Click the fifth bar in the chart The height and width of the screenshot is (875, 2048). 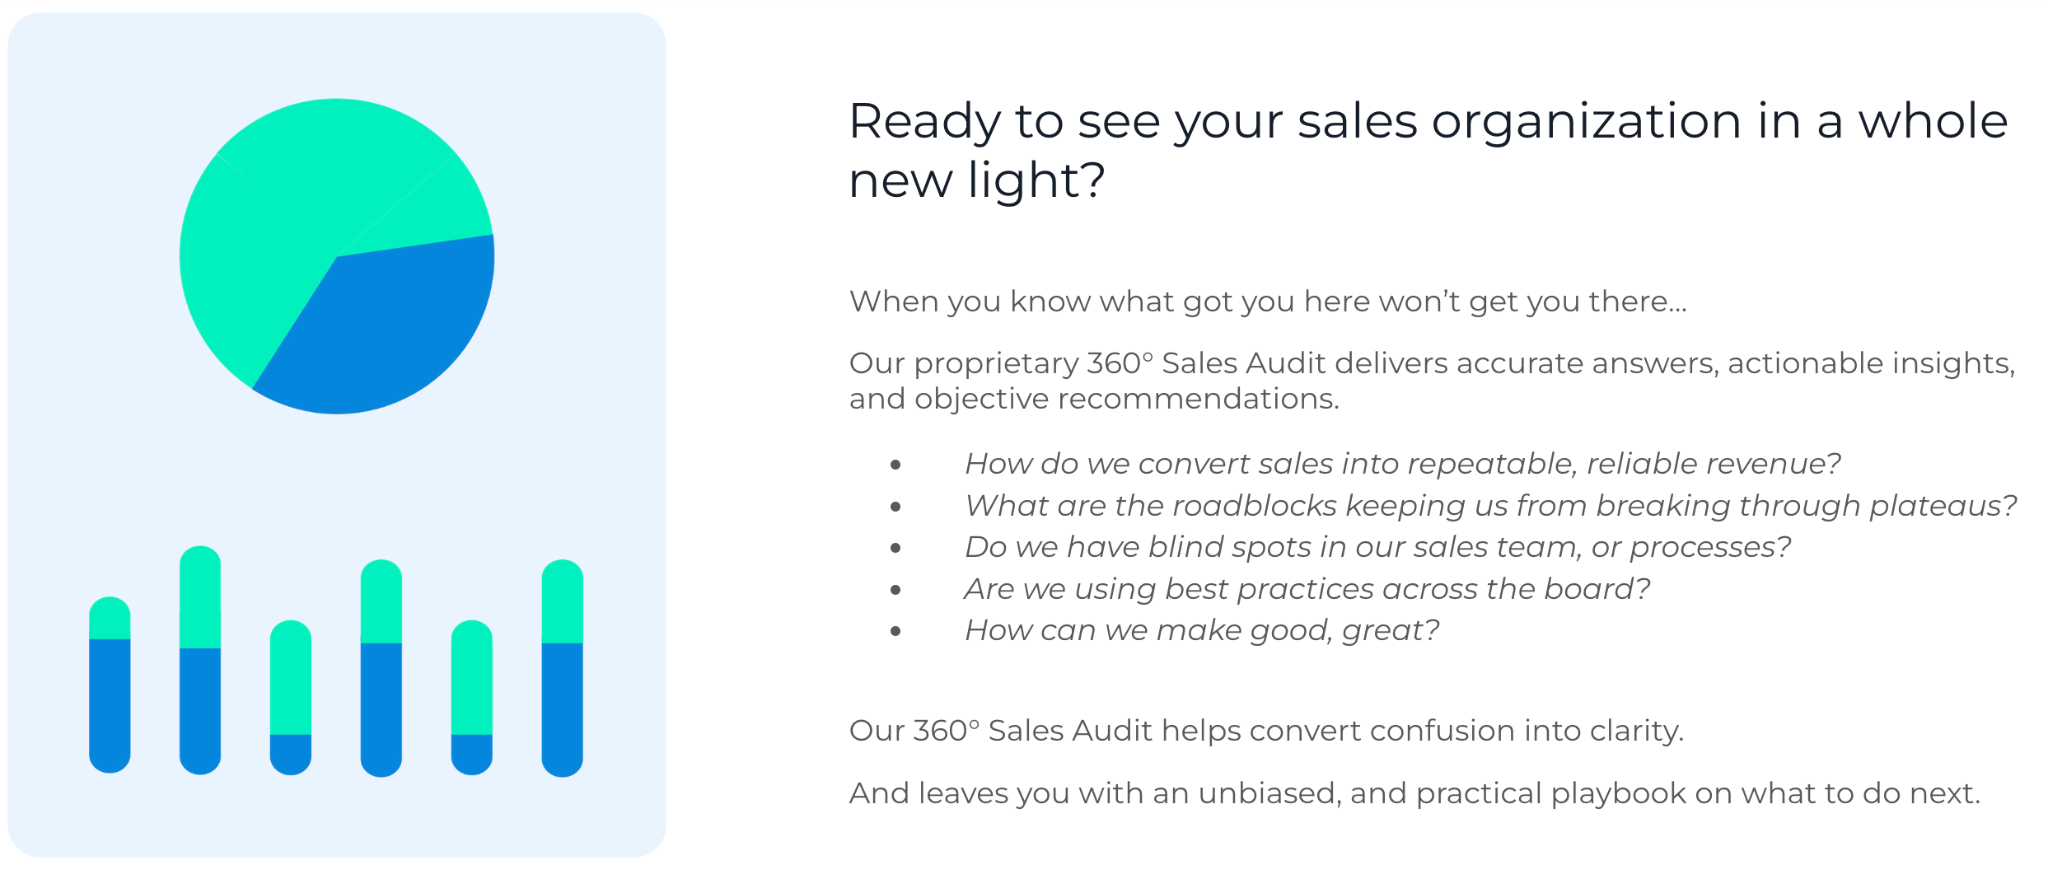(472, 697)
